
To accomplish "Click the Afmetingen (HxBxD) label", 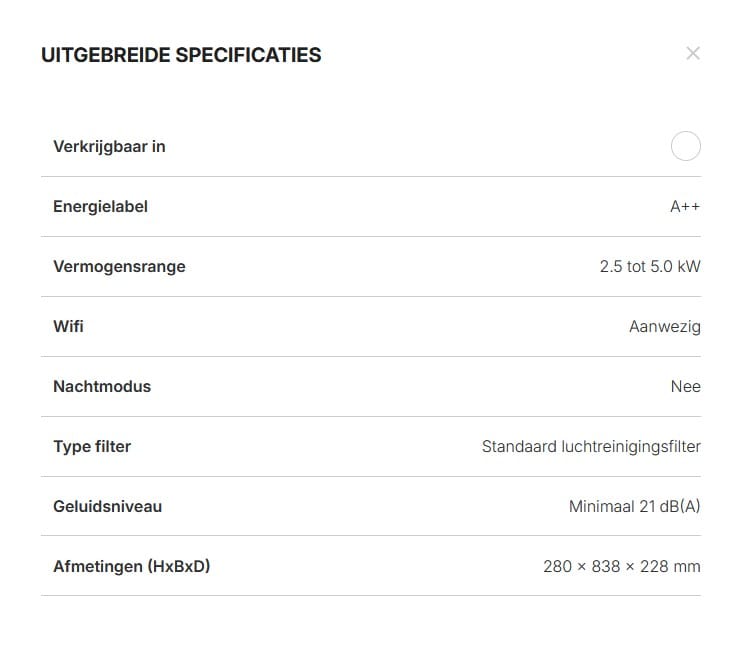I will [131, 566].
